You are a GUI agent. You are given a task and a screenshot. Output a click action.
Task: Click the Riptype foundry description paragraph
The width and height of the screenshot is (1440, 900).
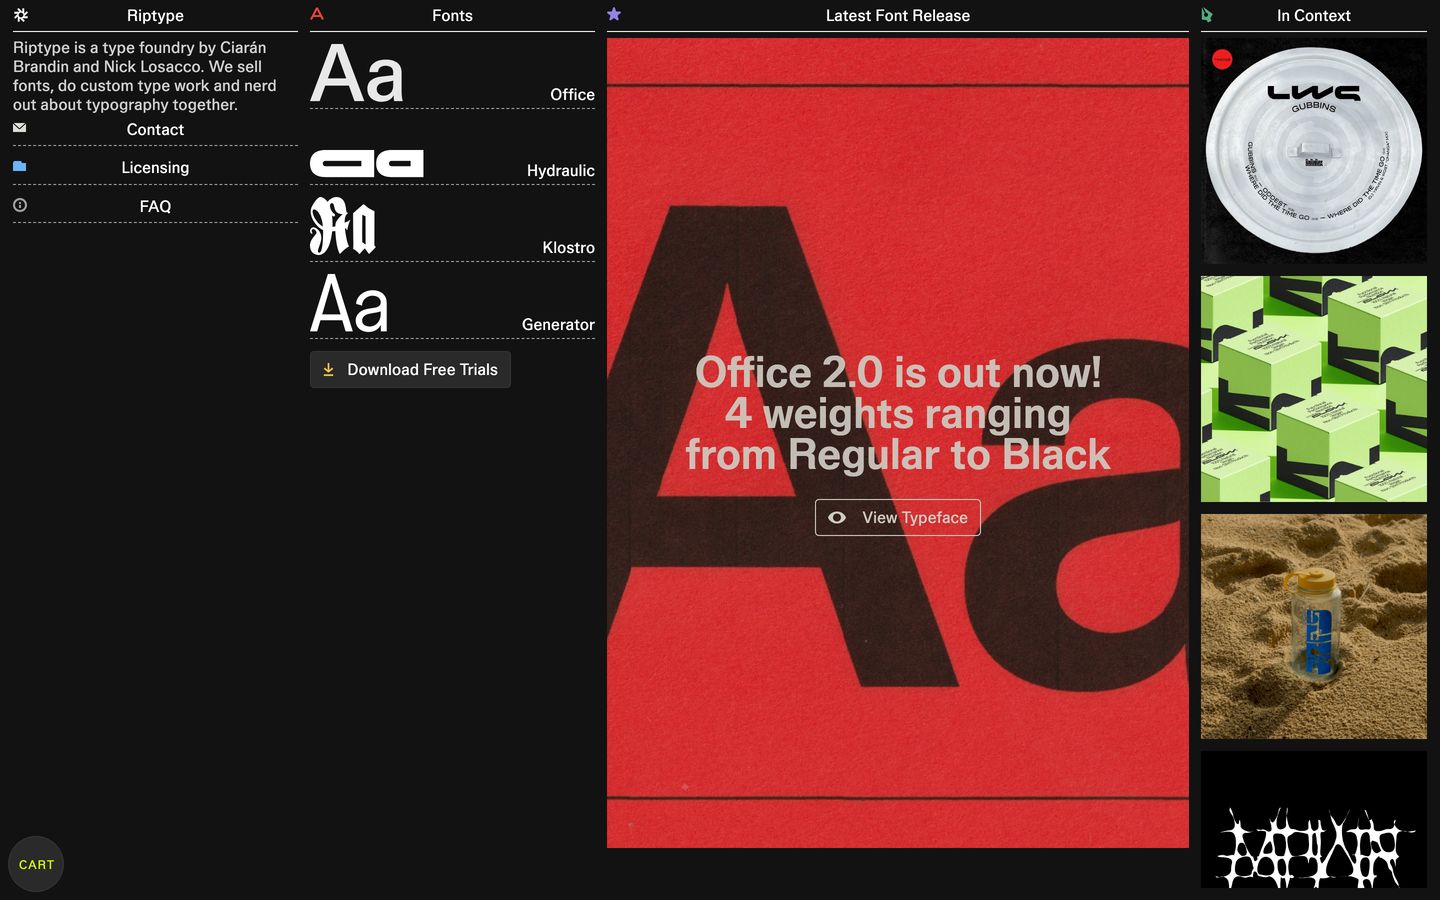pyautogui.click(x=145, y=76)
